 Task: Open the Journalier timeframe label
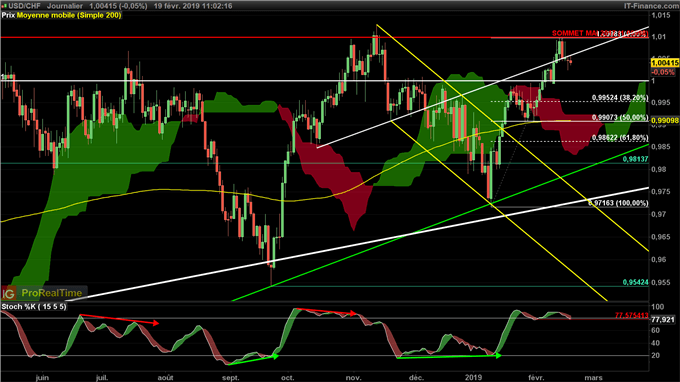pos(65,6)
